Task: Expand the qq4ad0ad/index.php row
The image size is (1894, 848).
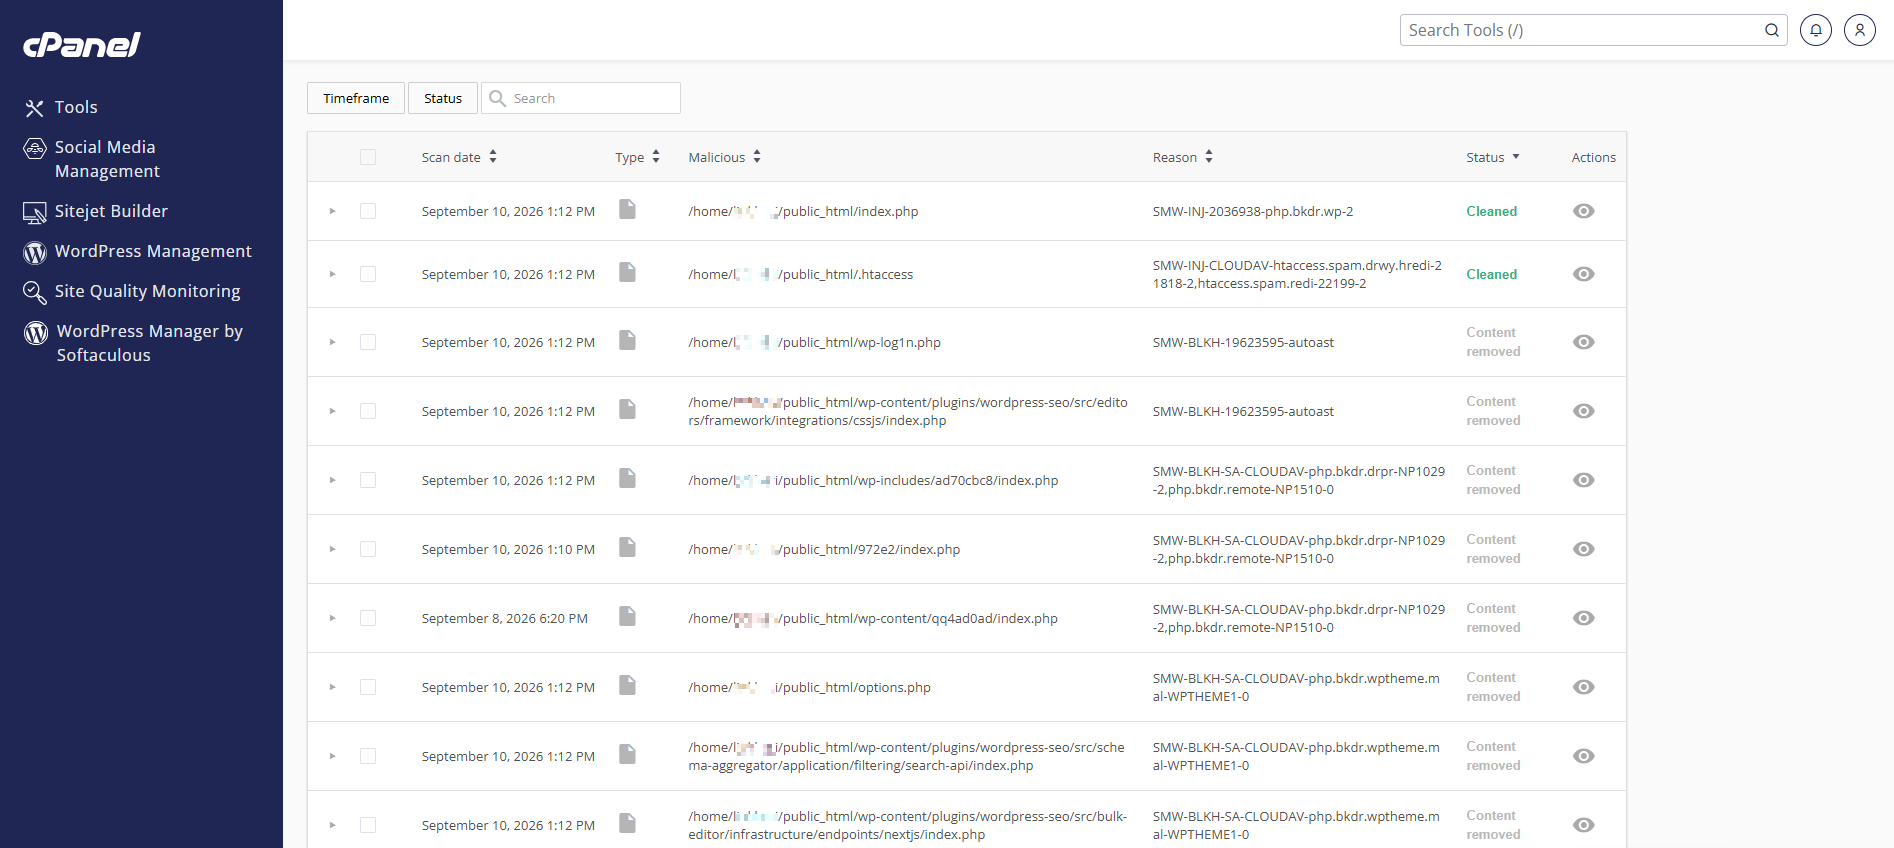Action: [x=332, y=618]
